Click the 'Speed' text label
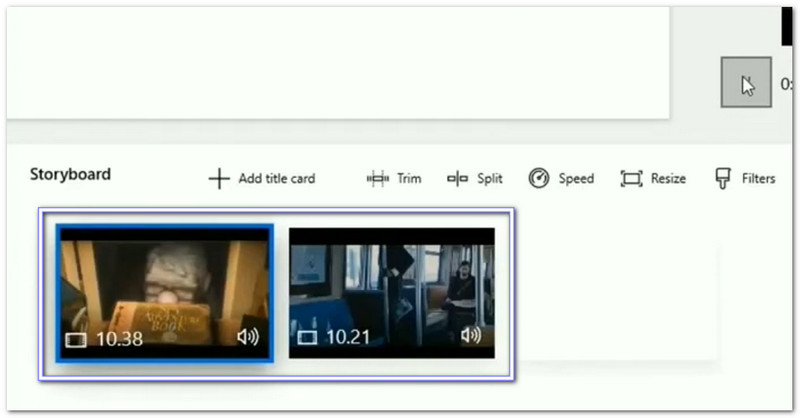Screen dimensions: 800x418 click(576, 179)
